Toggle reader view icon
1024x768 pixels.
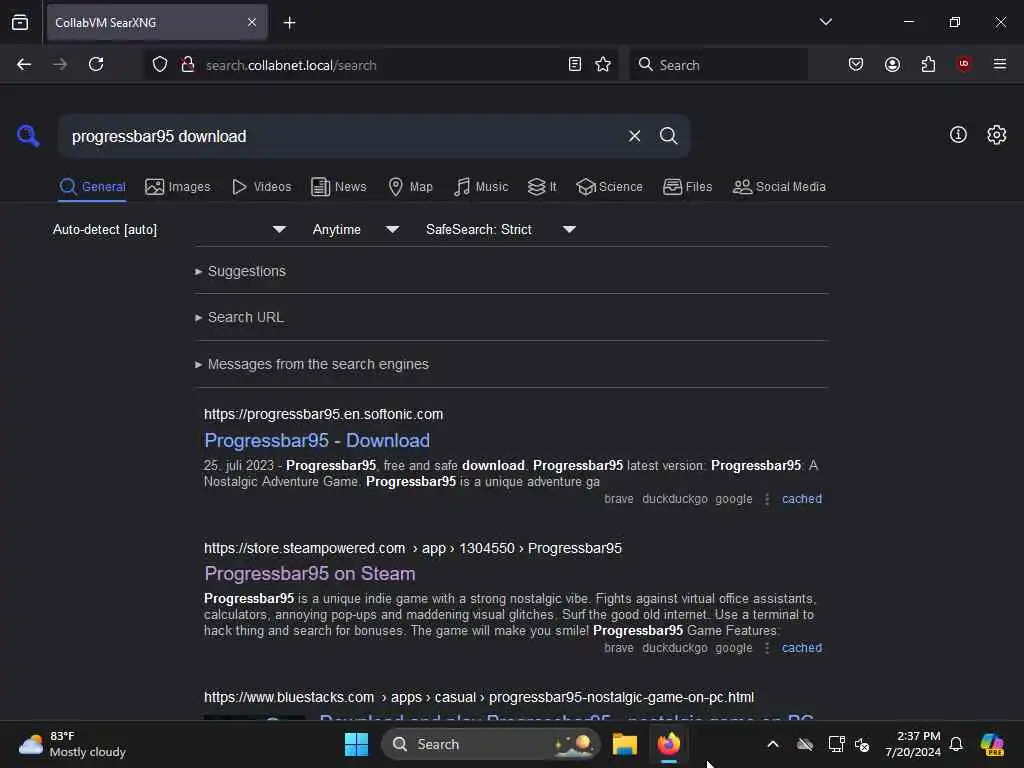click(575, 64)
